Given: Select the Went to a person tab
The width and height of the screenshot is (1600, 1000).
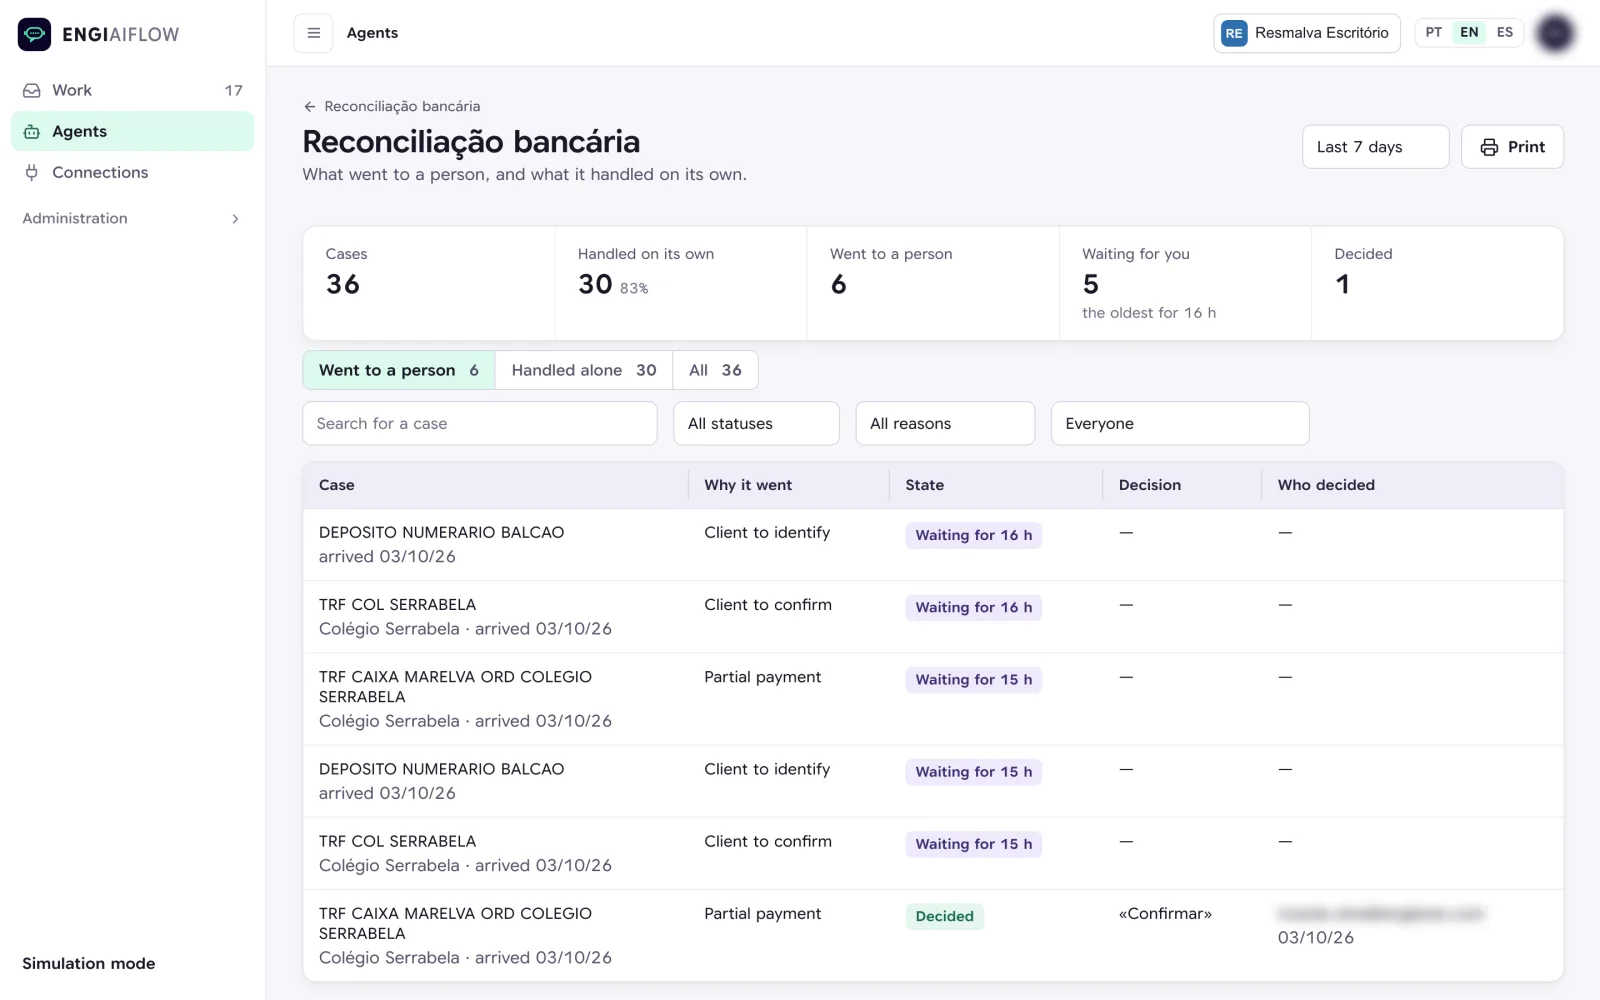Looking at the screenshot, I should (399, 370).
